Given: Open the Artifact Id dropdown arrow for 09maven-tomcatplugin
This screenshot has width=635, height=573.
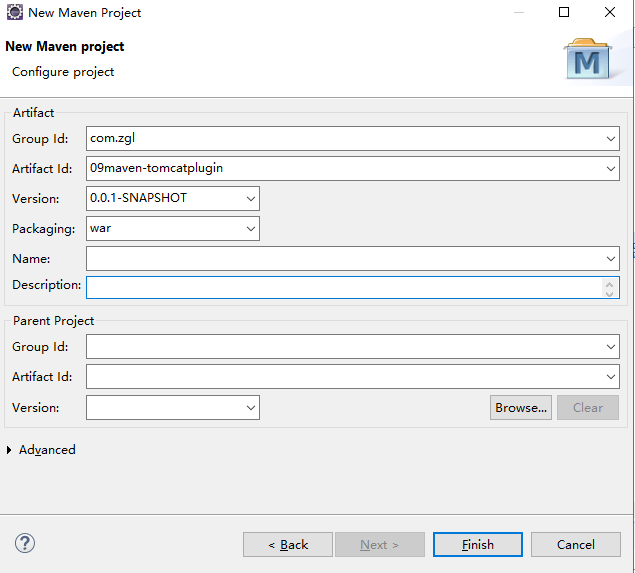Looking at the screenshot, I should [611, 169].
